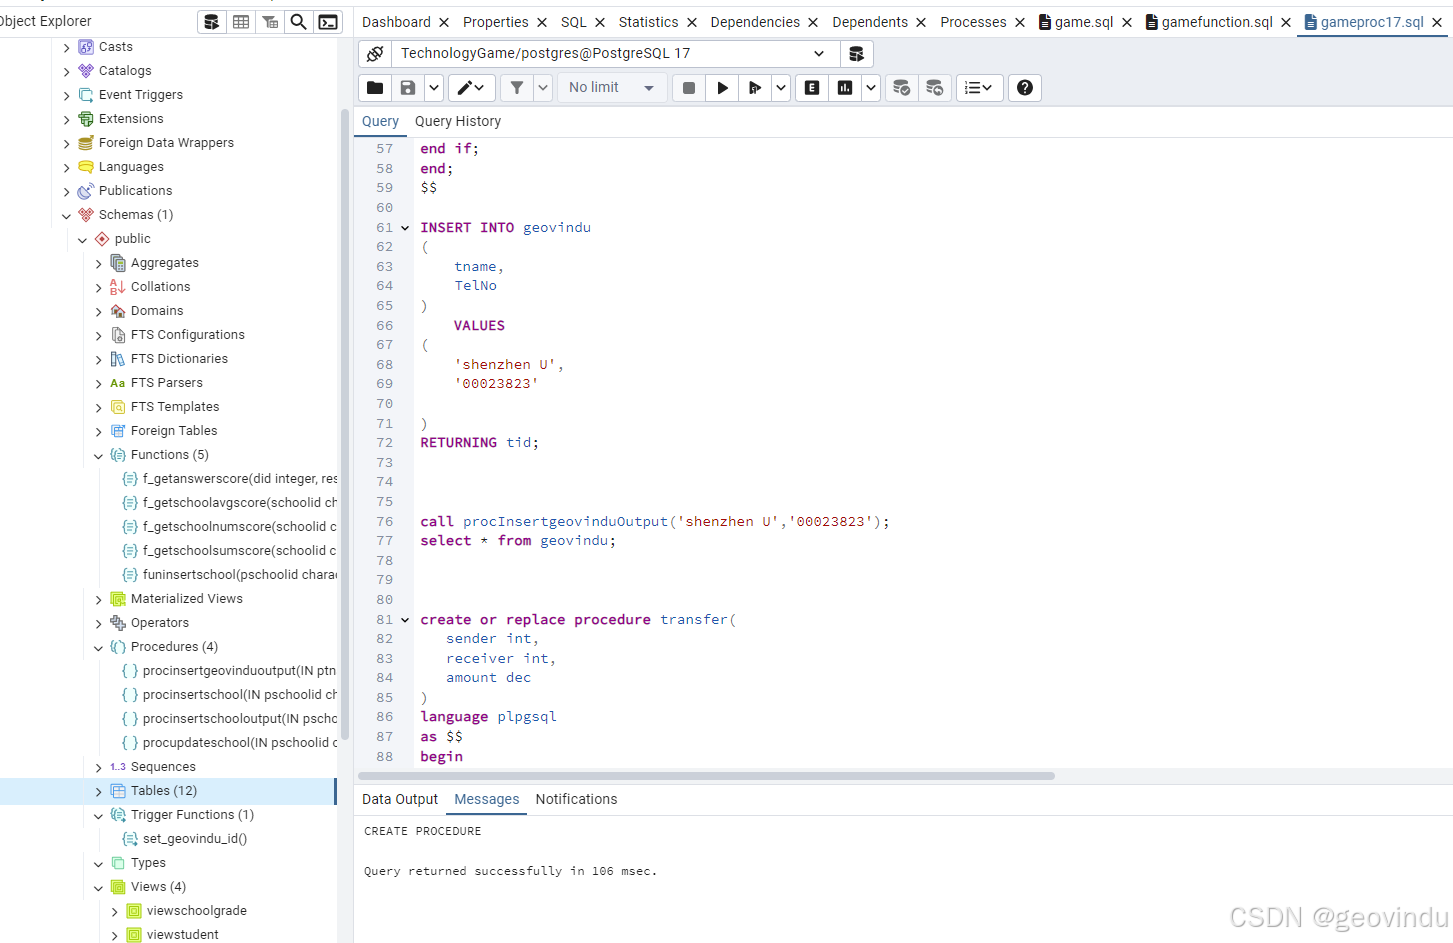The width and height of the screenshot is (1453, 943).
Task: Select the set_geovindu_id() trigger function
Action: coord(195,839)
